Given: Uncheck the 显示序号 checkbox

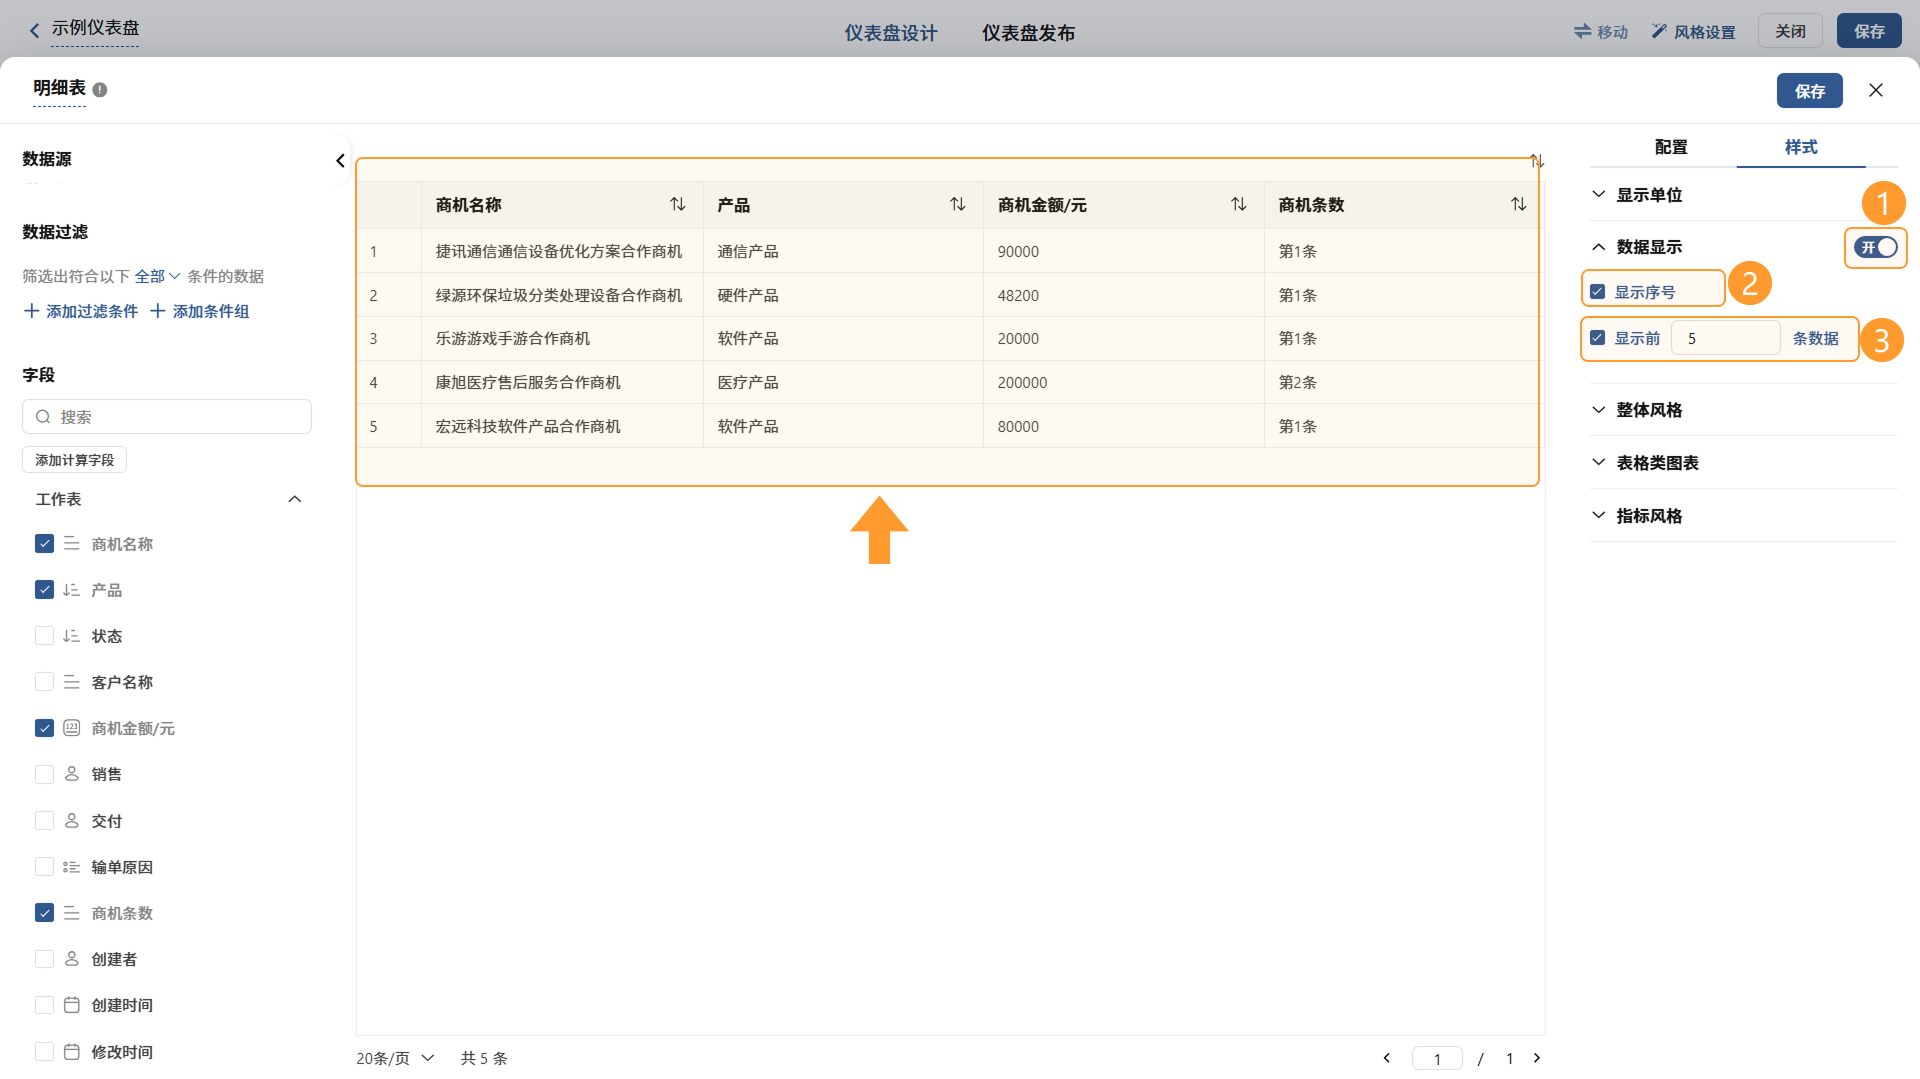Looking at the screenshot, I should [1598, 292].
